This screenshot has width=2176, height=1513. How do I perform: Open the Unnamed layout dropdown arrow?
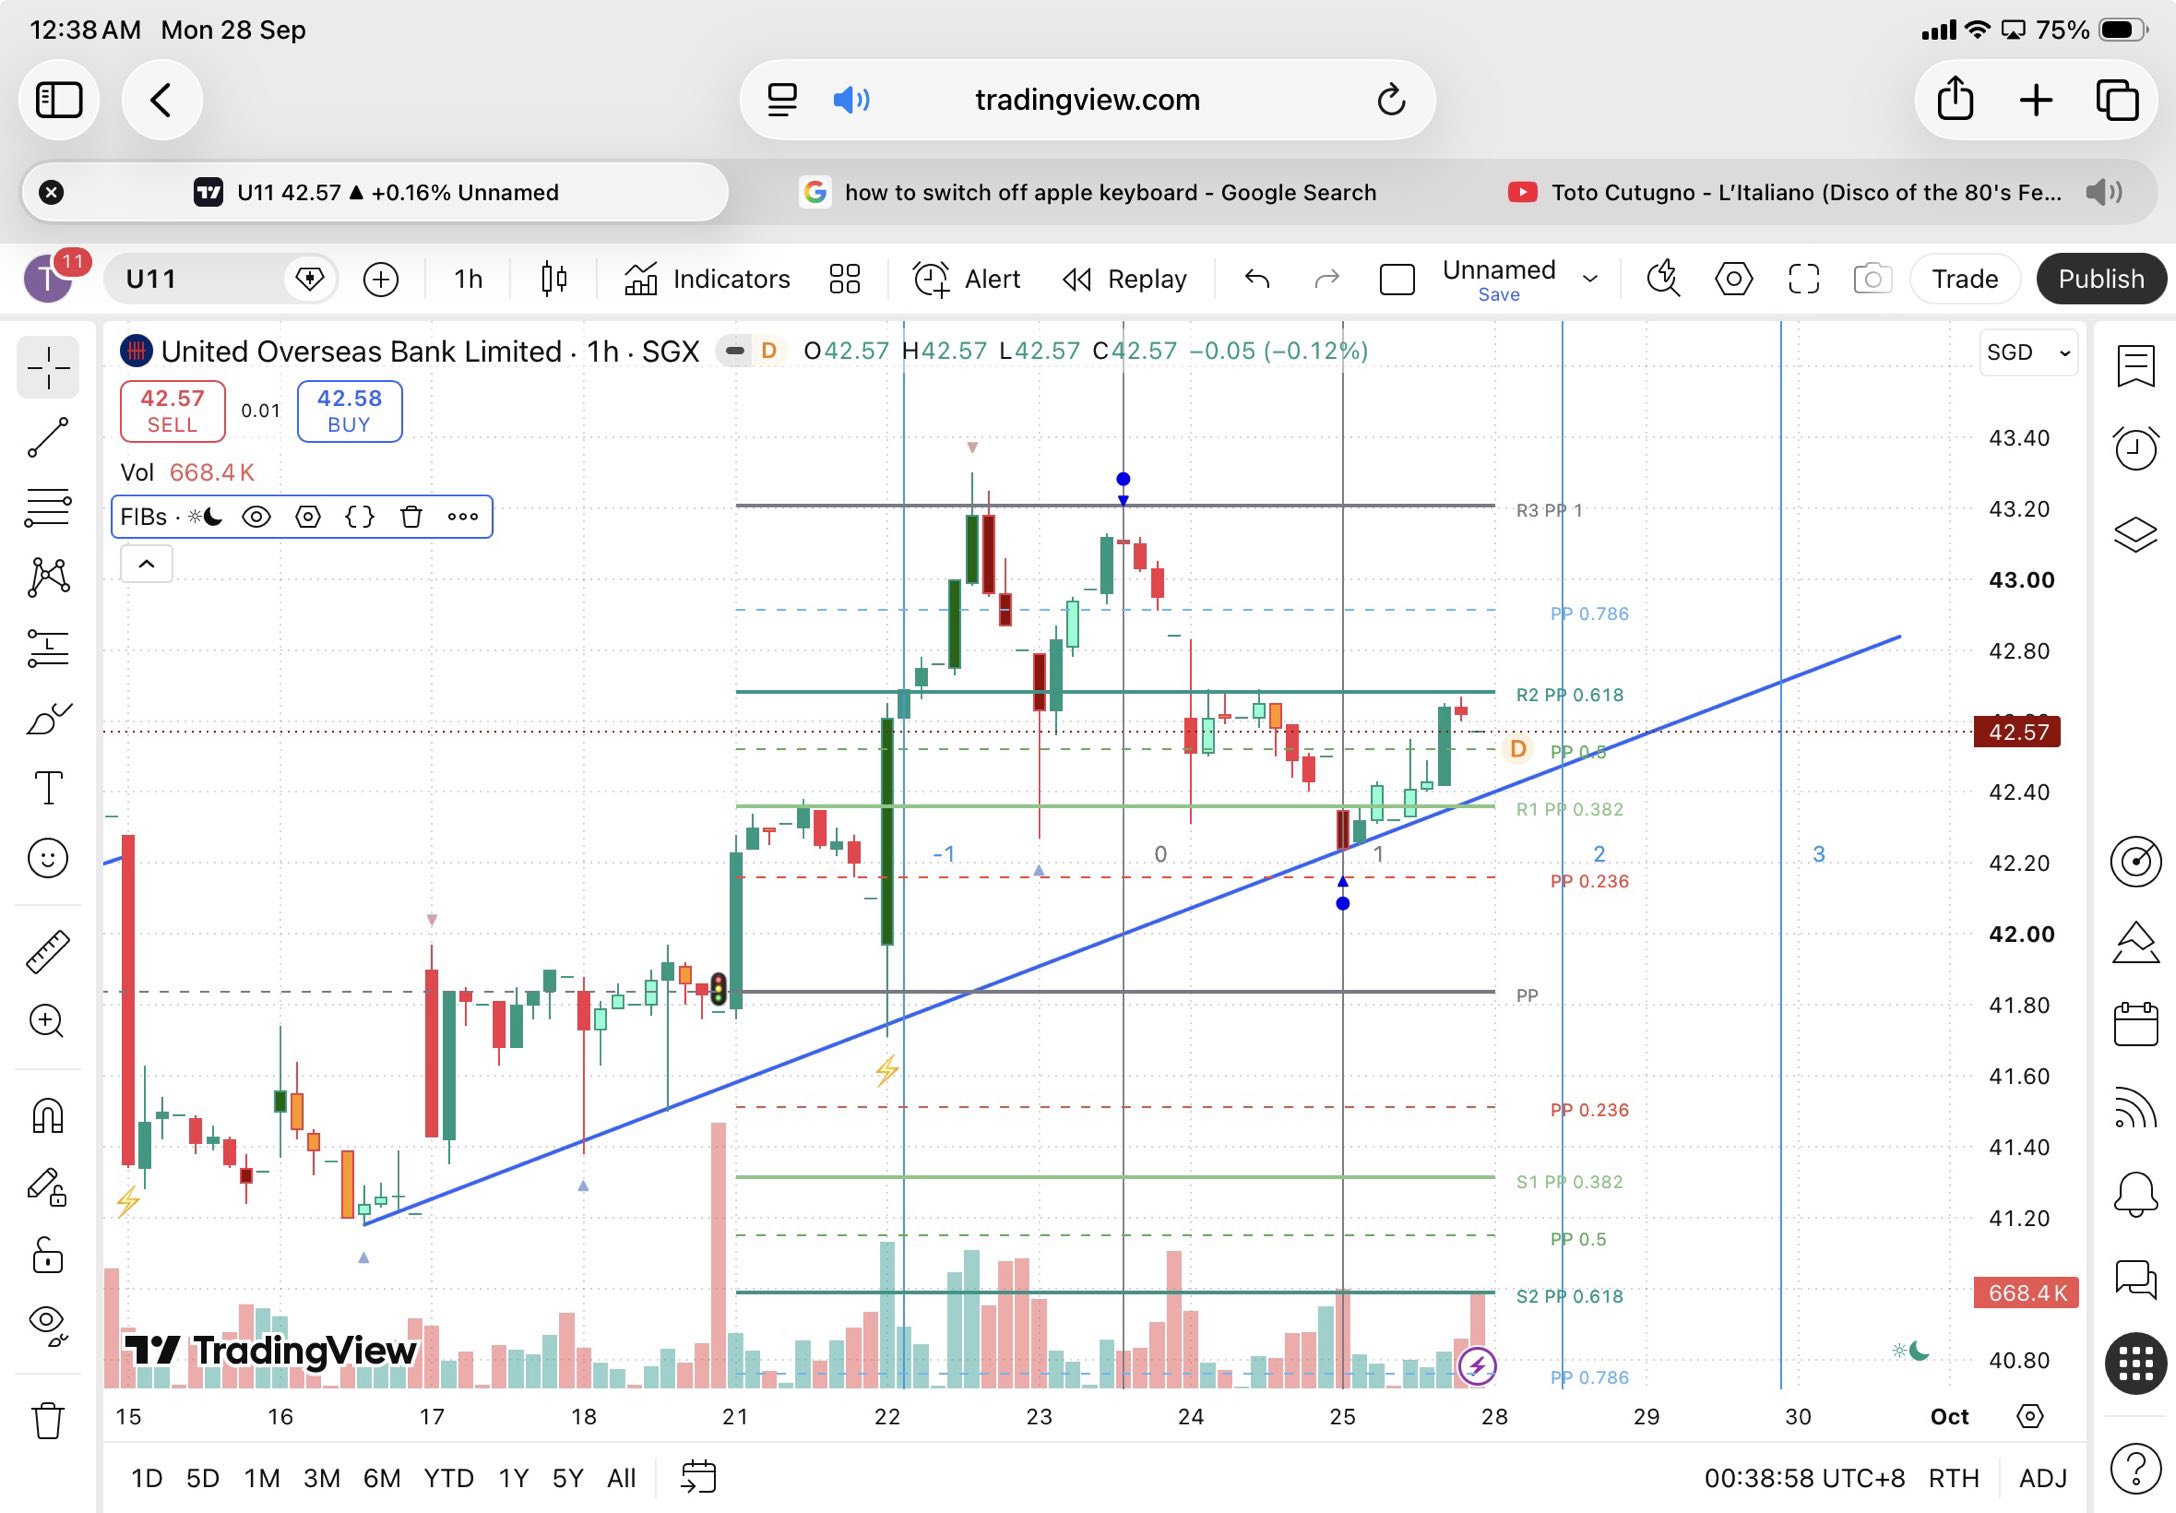(1590, 279)
